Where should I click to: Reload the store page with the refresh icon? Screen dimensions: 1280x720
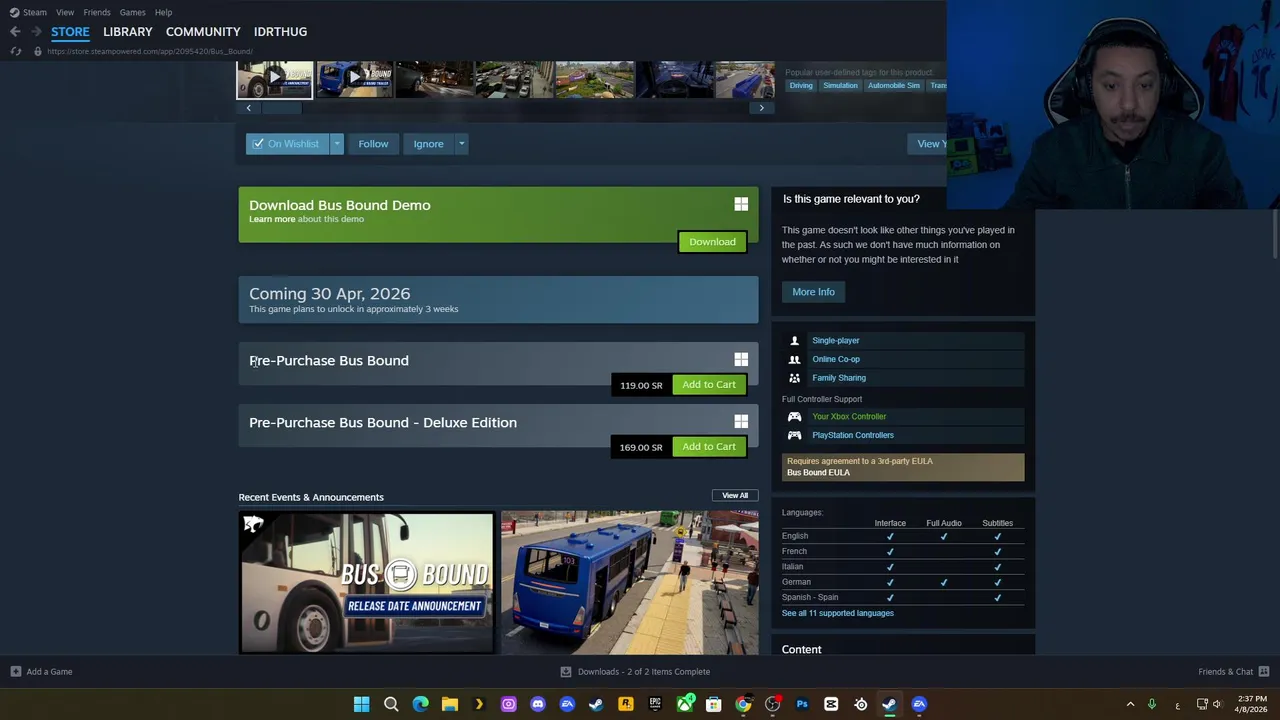click(x=16, y=51)
